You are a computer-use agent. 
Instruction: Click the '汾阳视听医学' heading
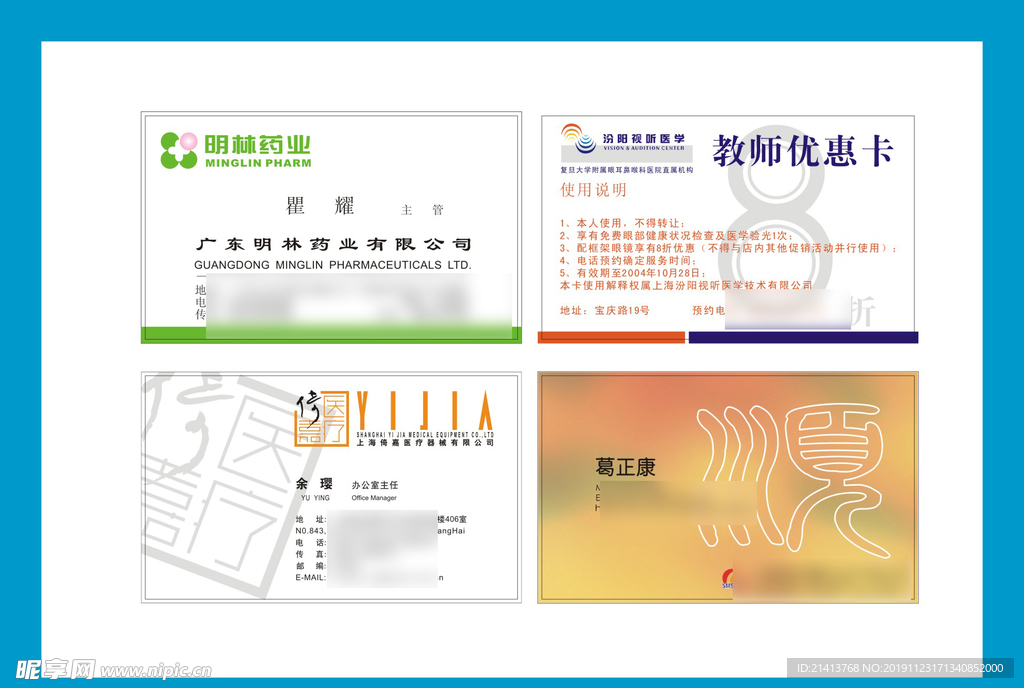[x=643, y=138]
